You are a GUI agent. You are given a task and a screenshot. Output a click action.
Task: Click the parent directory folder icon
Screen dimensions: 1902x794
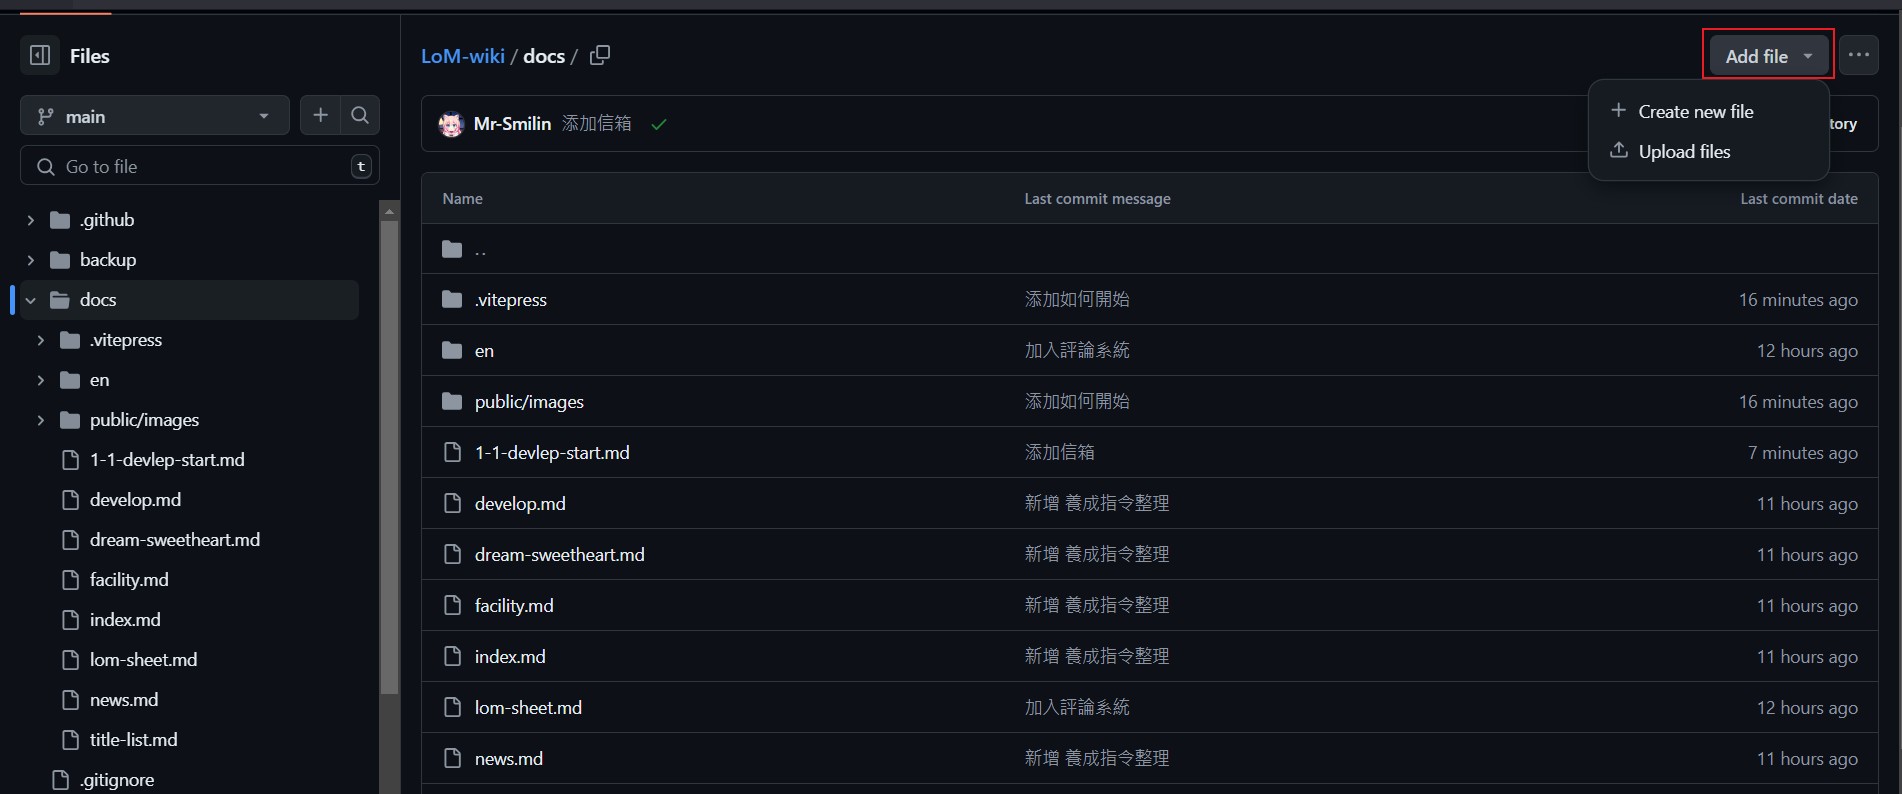pyautogui.click(x=453, y=249)
